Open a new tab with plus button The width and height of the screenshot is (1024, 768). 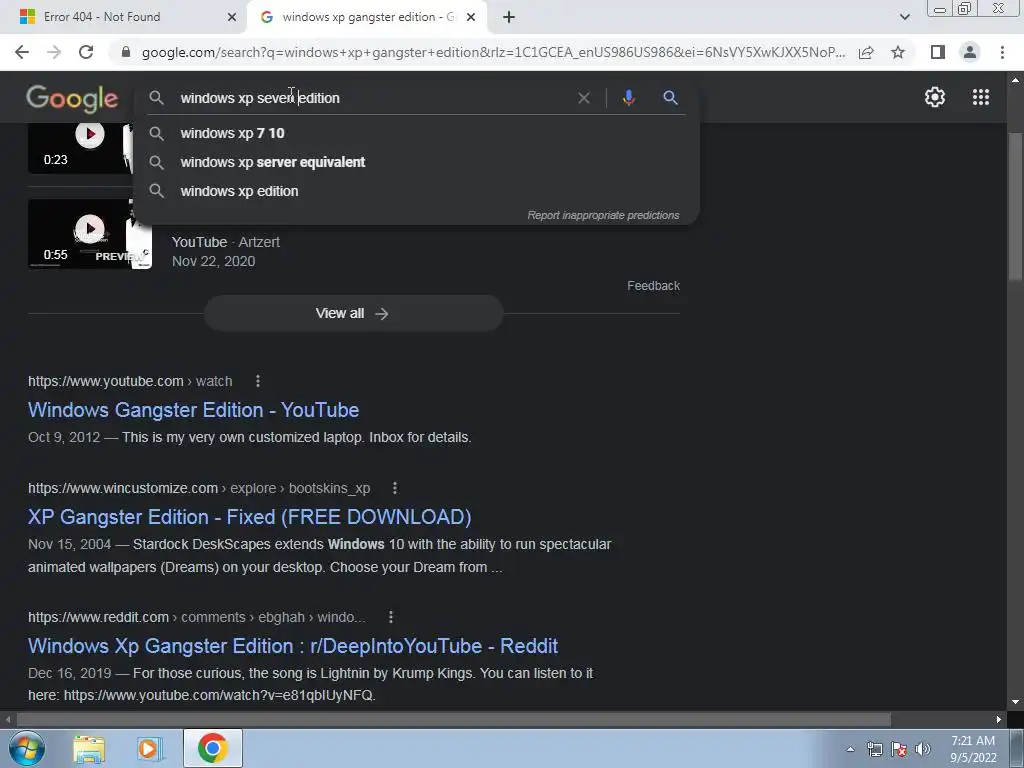tap(509, 17)
